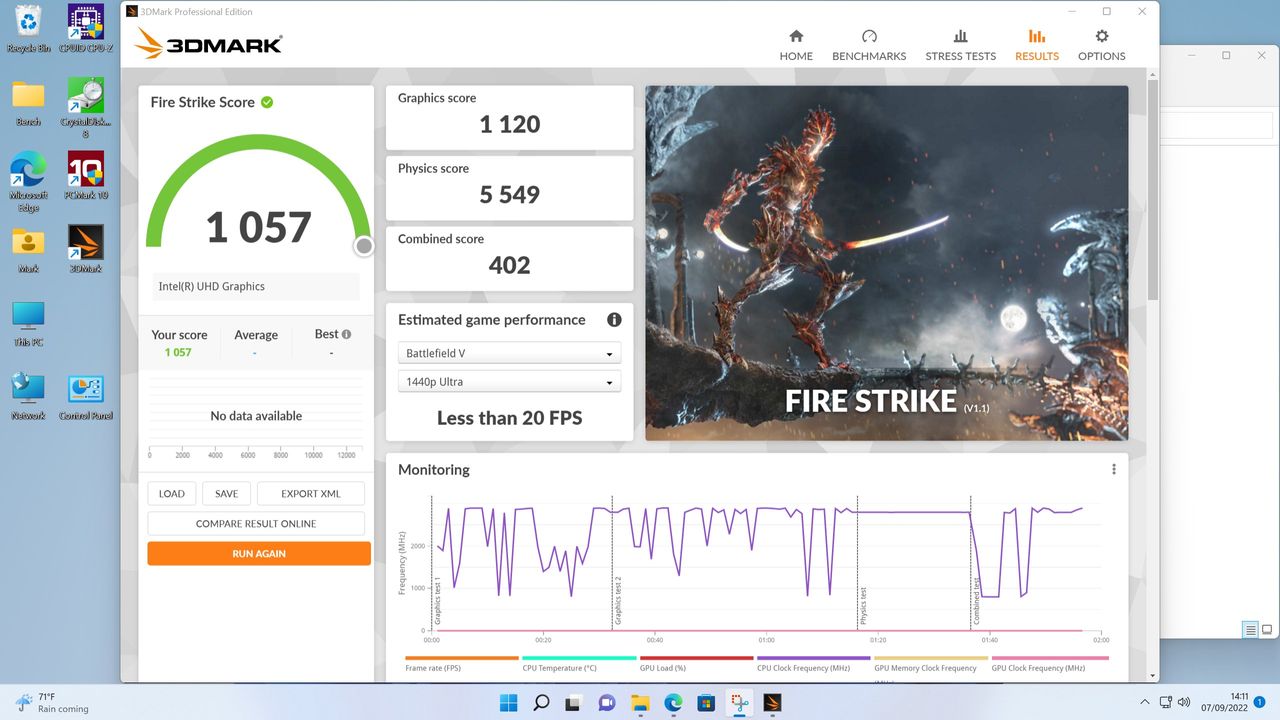Open the Home tab in 3DMark
The width and height of the screenshot is (1280, 720).
(796, 45)
